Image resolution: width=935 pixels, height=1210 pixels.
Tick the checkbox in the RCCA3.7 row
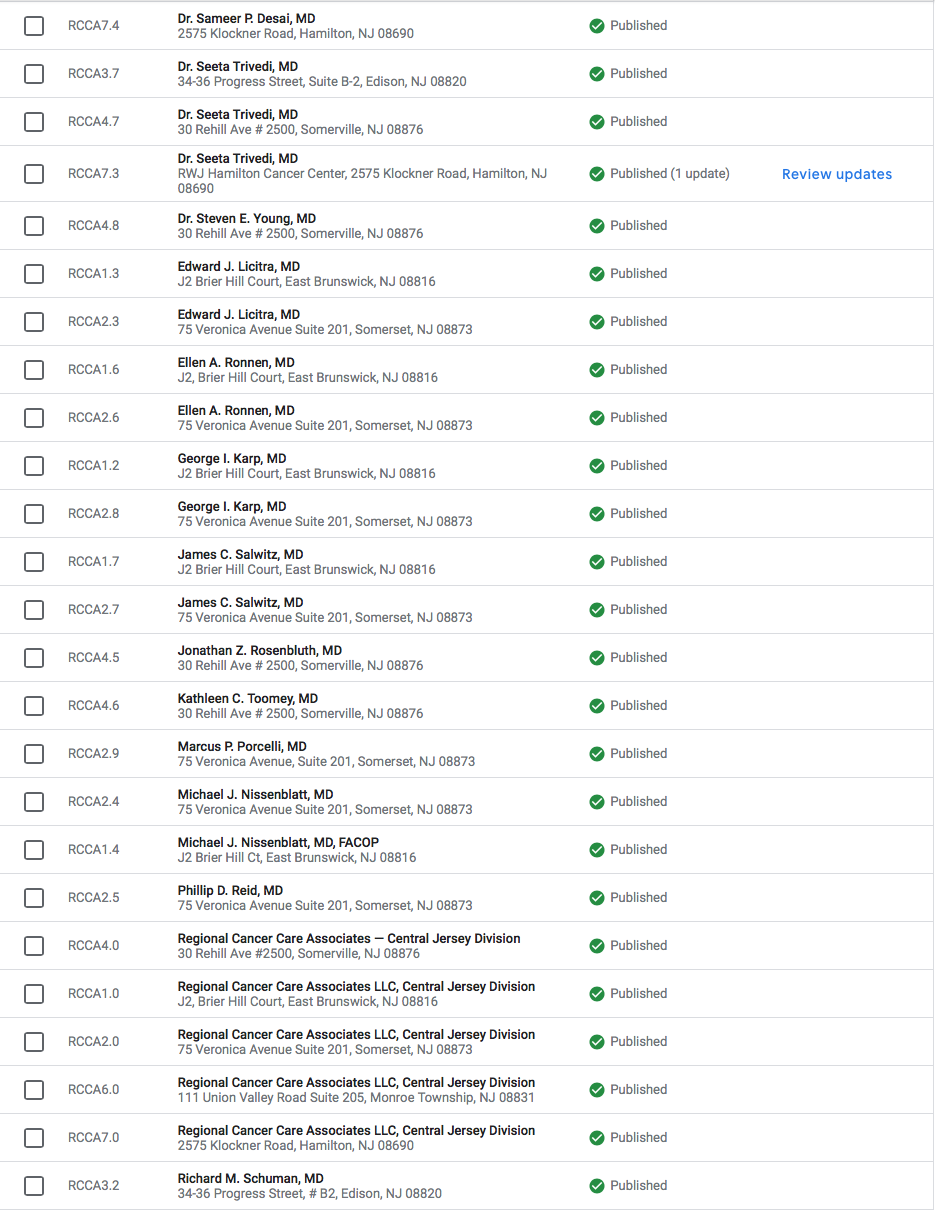pyautogui.click(x=34, y=74)
